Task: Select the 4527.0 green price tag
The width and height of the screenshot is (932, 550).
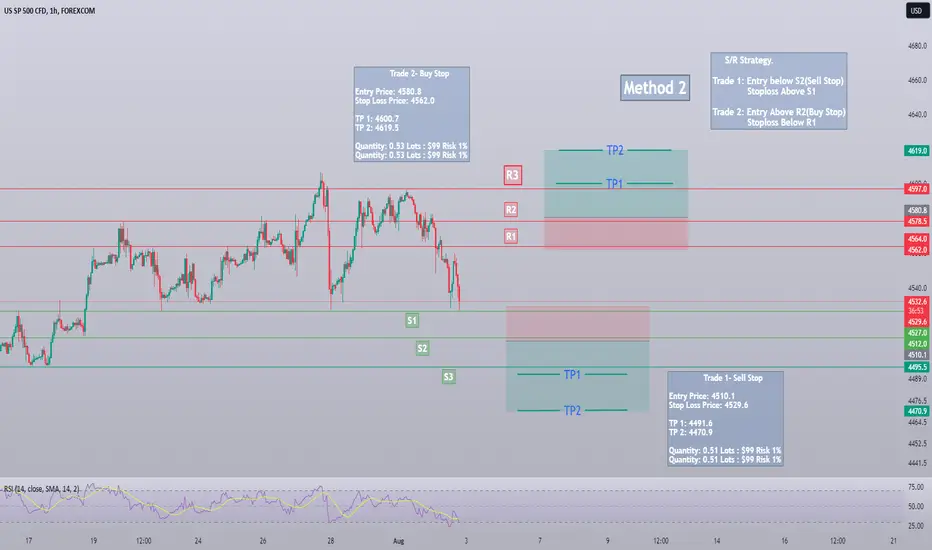Action: pos(917,333)
